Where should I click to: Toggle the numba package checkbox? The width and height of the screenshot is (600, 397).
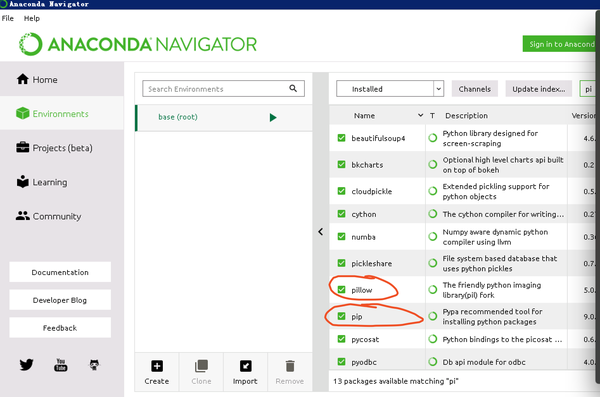click(x=341, y=237)
